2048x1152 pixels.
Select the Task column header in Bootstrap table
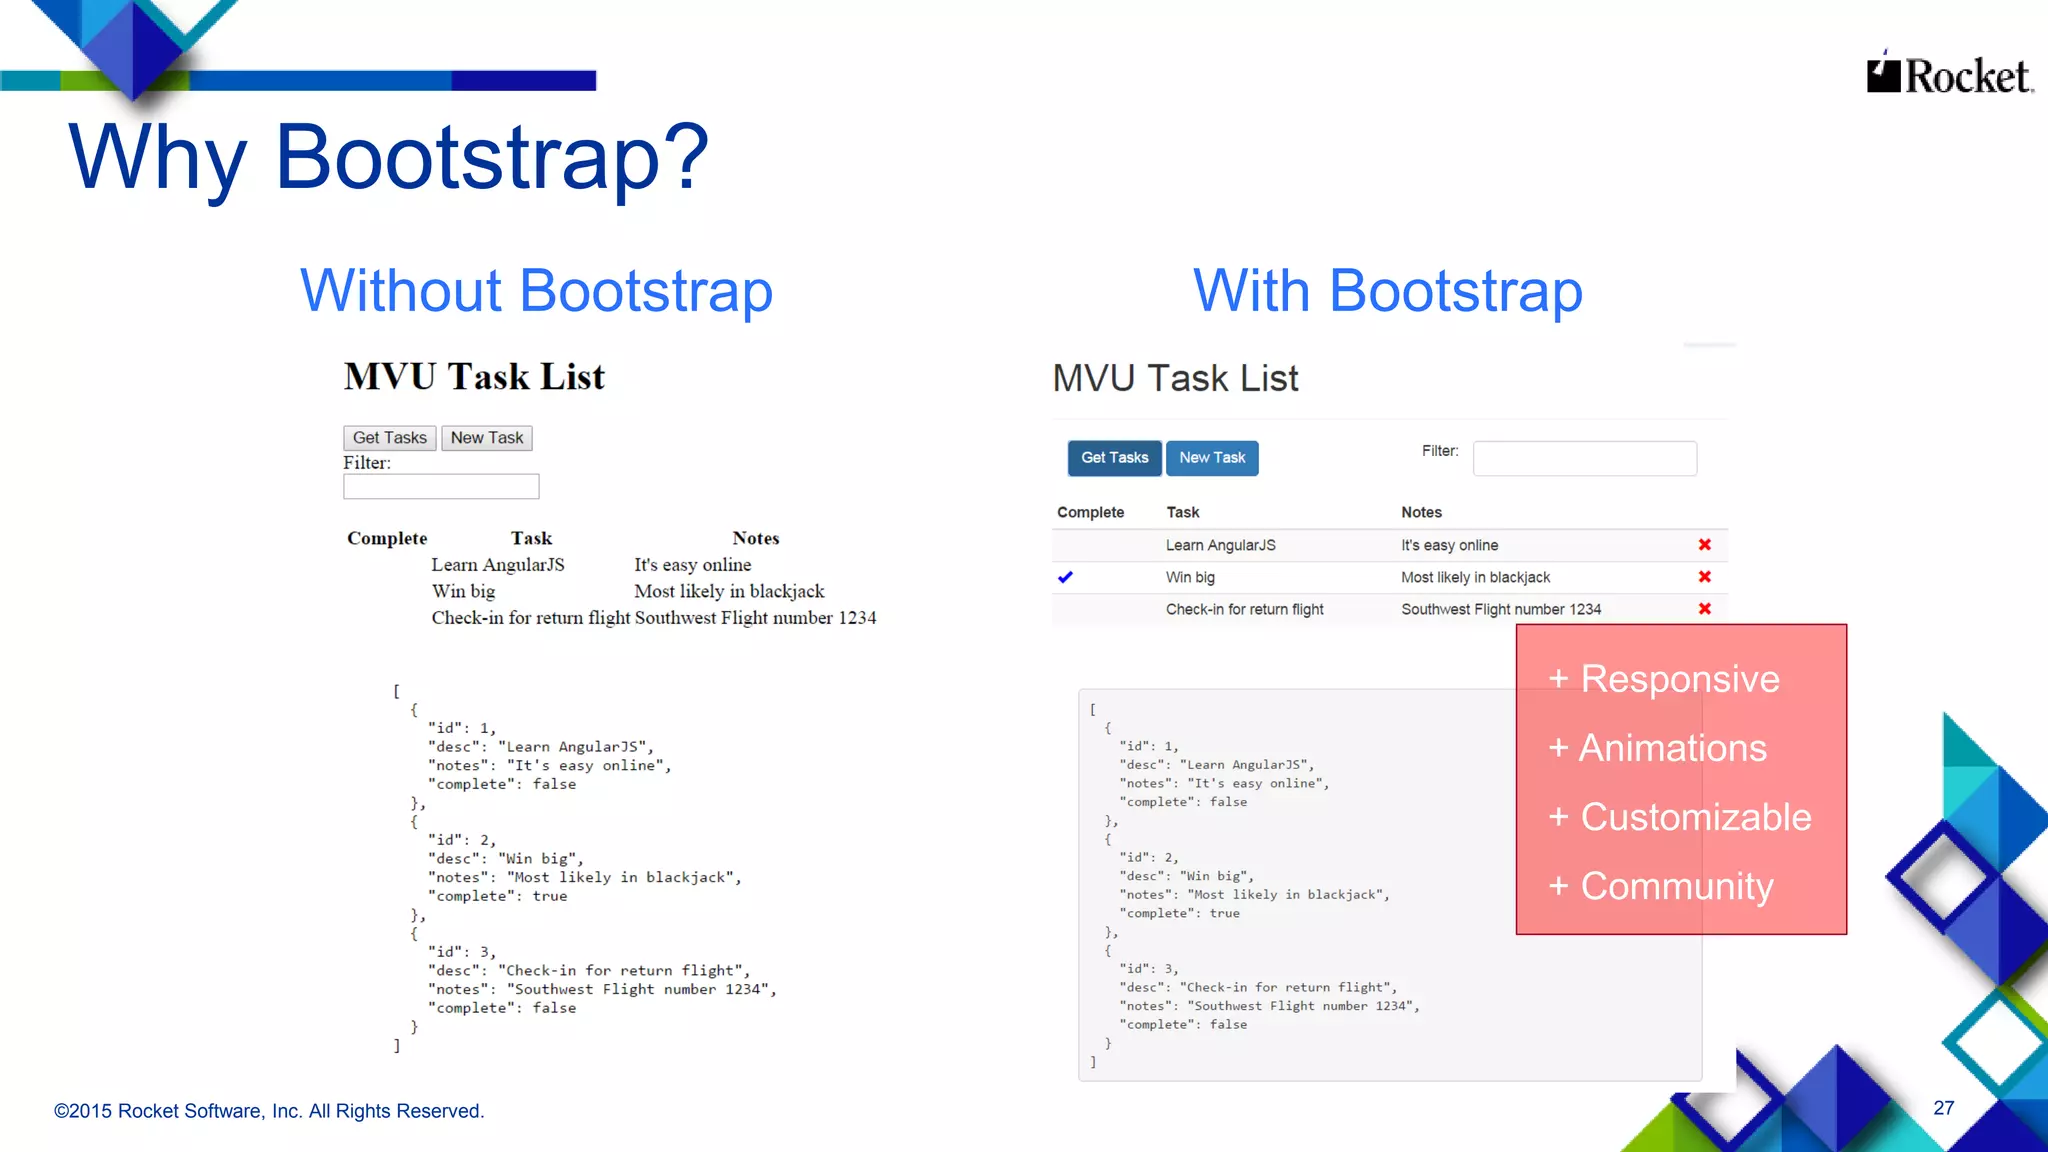click(x=1182, y=512)
